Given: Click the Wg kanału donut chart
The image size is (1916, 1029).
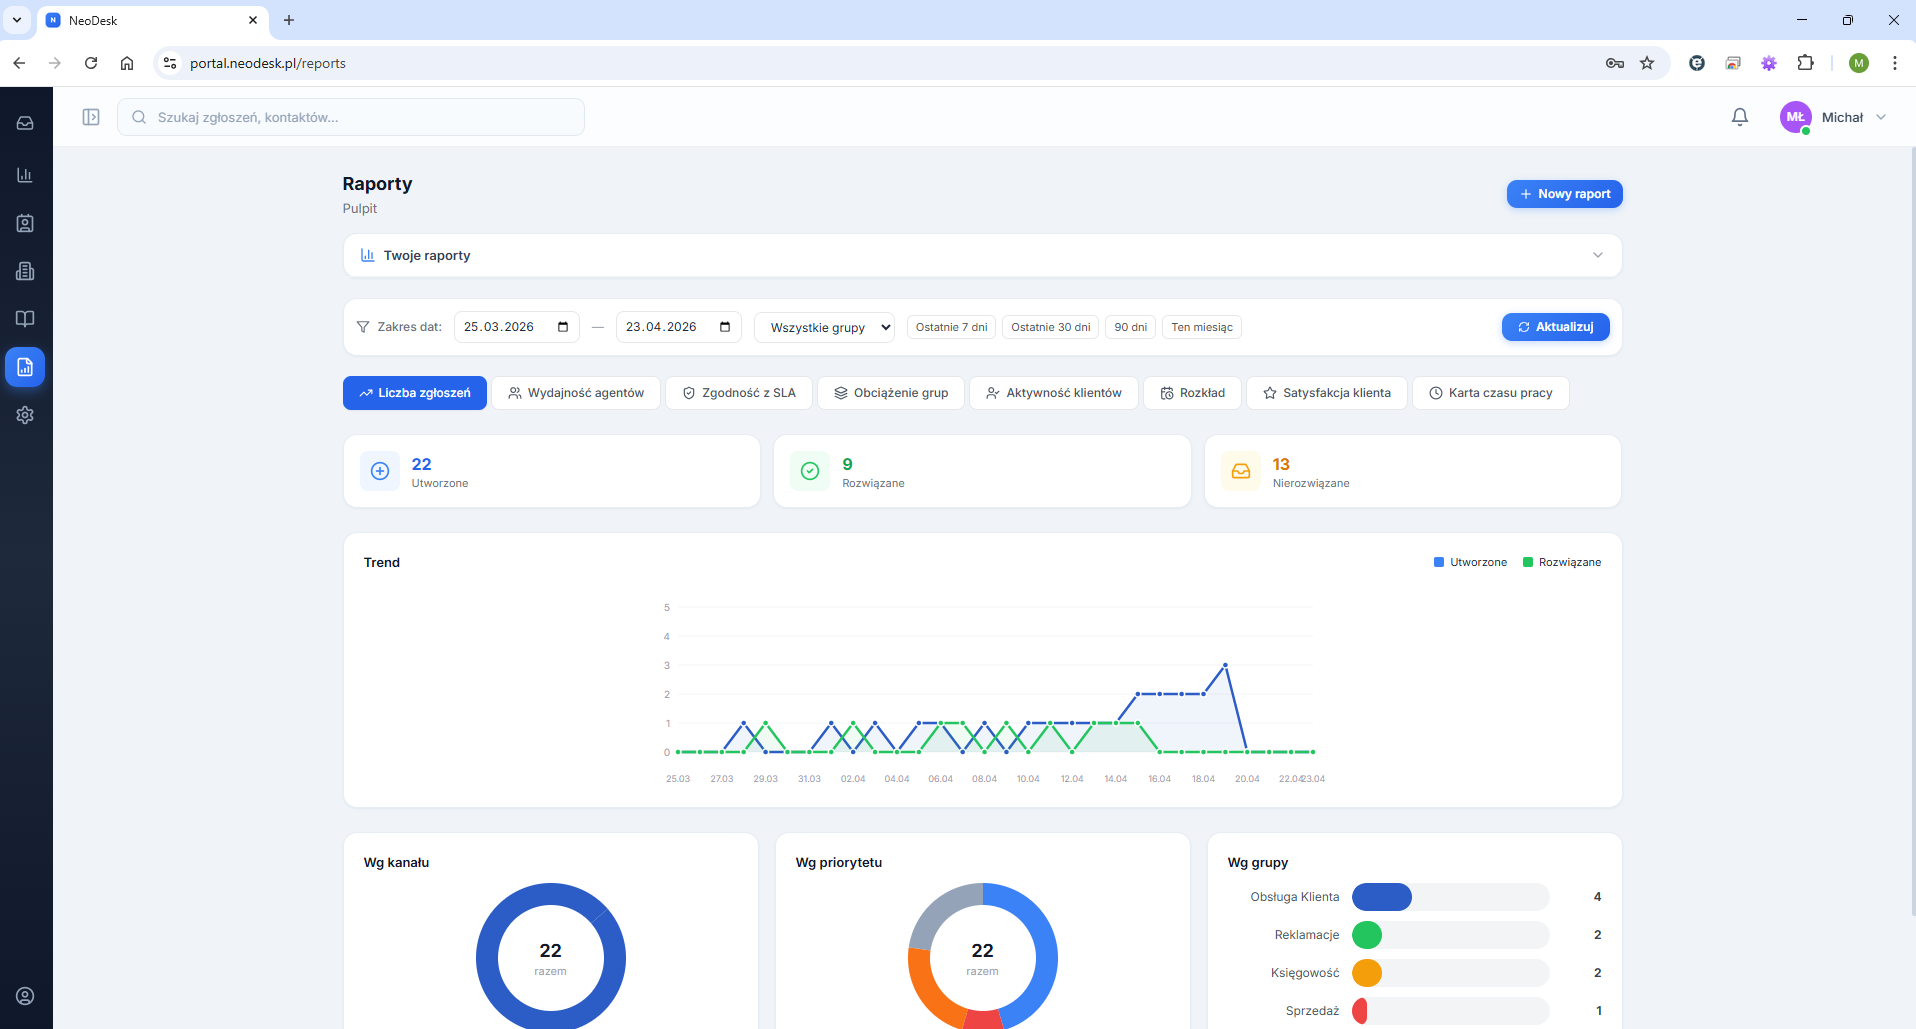Looking at the screenshot, I should pos(551,957).
